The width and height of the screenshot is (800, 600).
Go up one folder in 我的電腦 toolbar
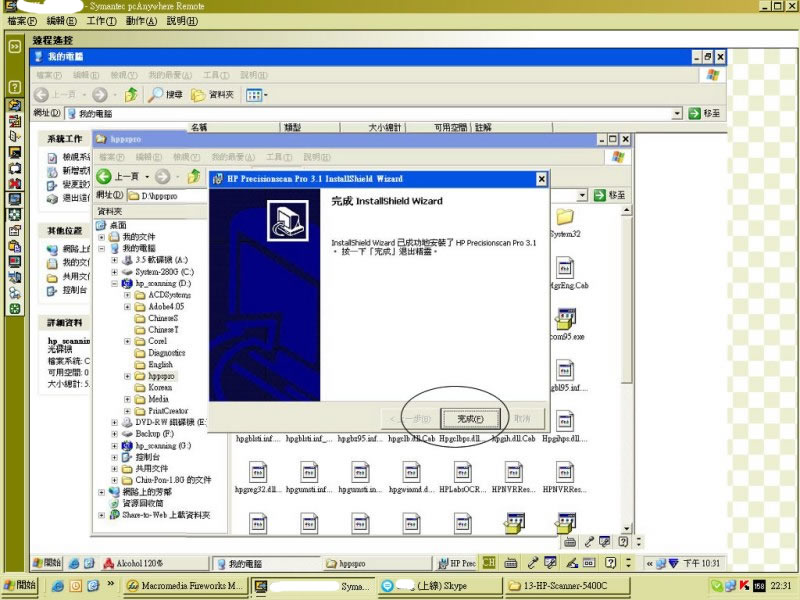point(131,94)
